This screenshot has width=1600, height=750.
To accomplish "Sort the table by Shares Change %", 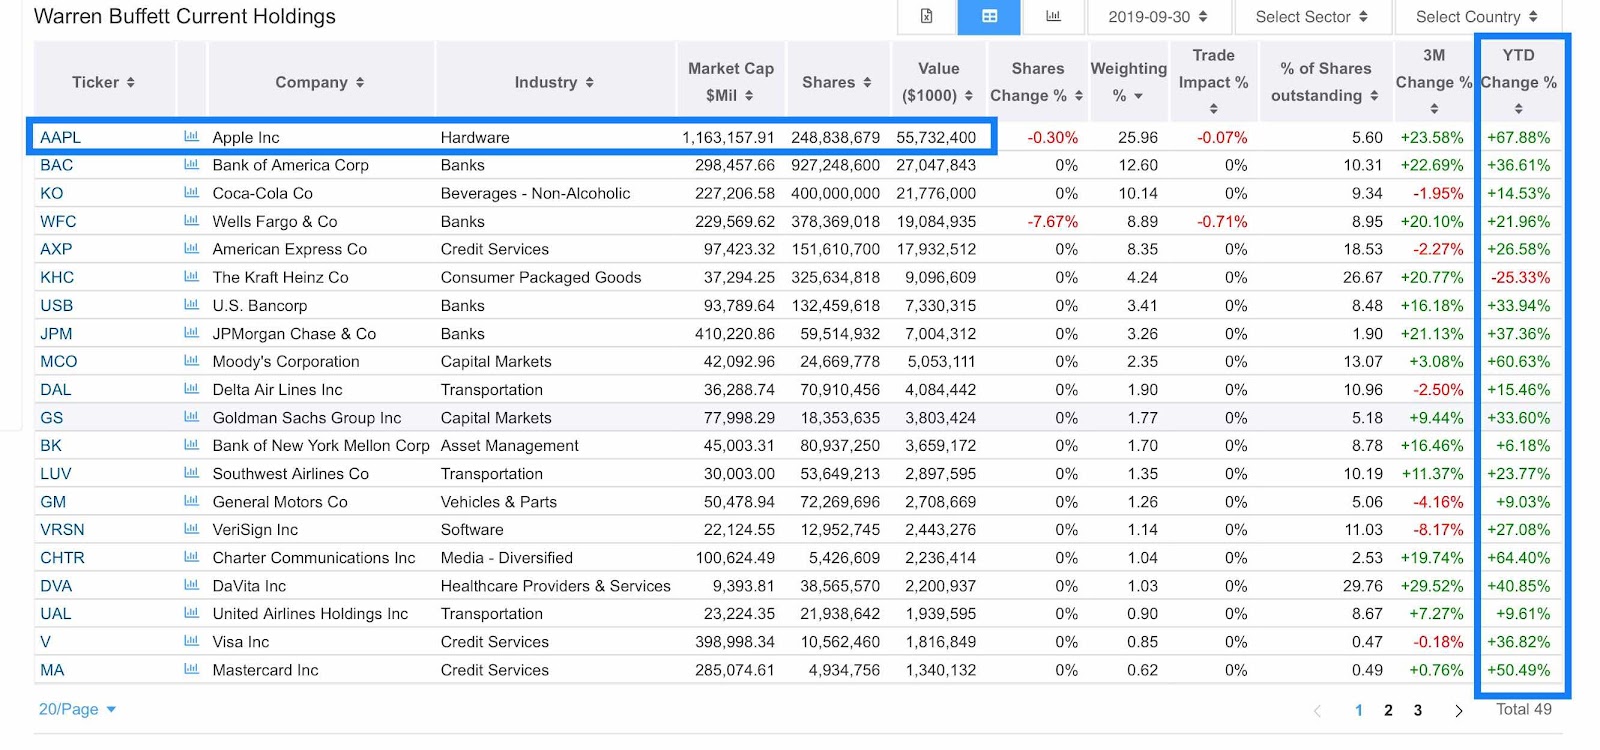I will pyautogui.click(x=1037, y=82).
